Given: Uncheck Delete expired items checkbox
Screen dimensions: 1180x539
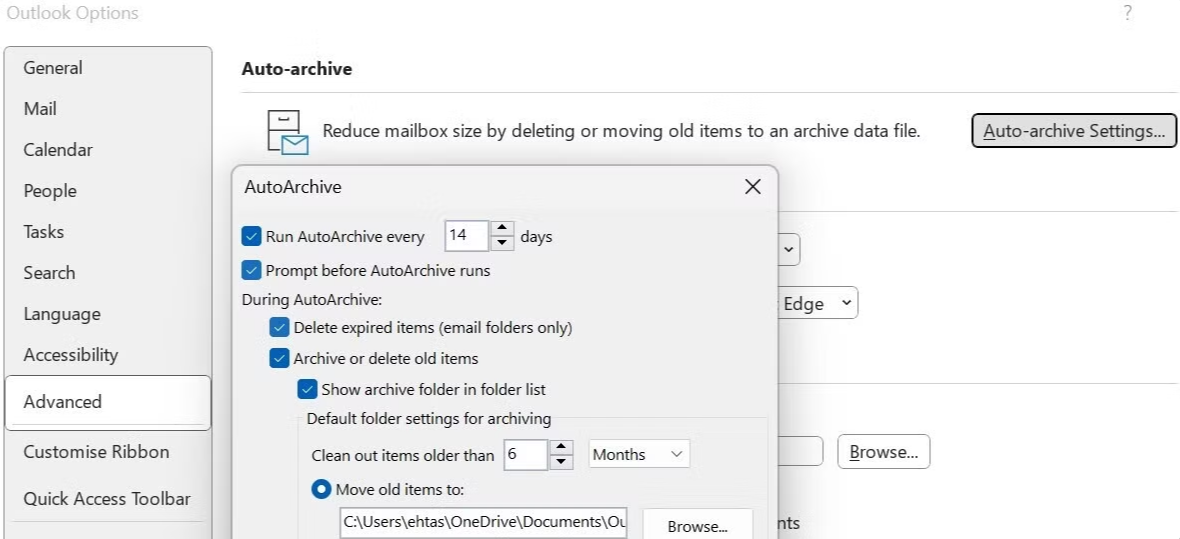Looking at the screenshot, I should (x=279, y=327).
